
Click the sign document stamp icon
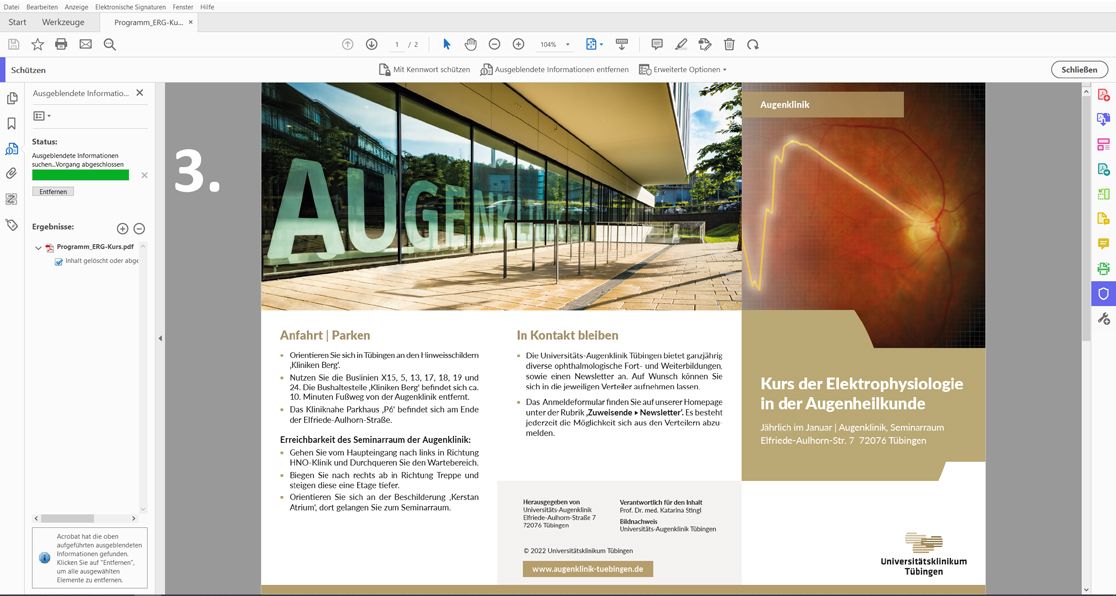pos(705,44)
